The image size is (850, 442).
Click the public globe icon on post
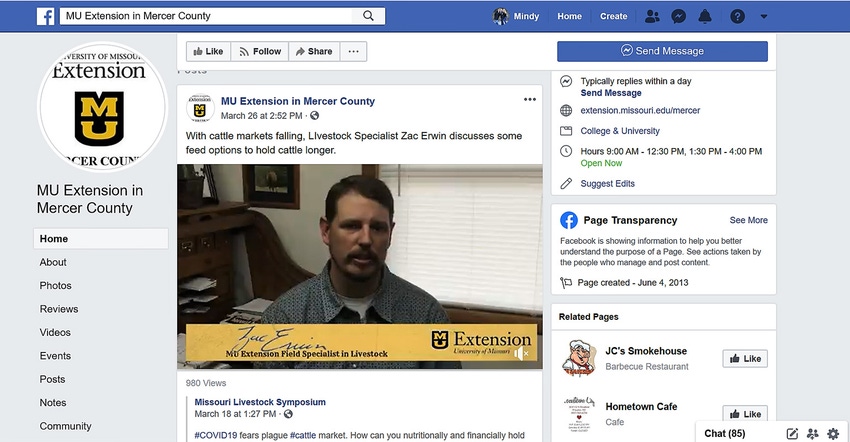pyautogui.click(x=314, y=116)
